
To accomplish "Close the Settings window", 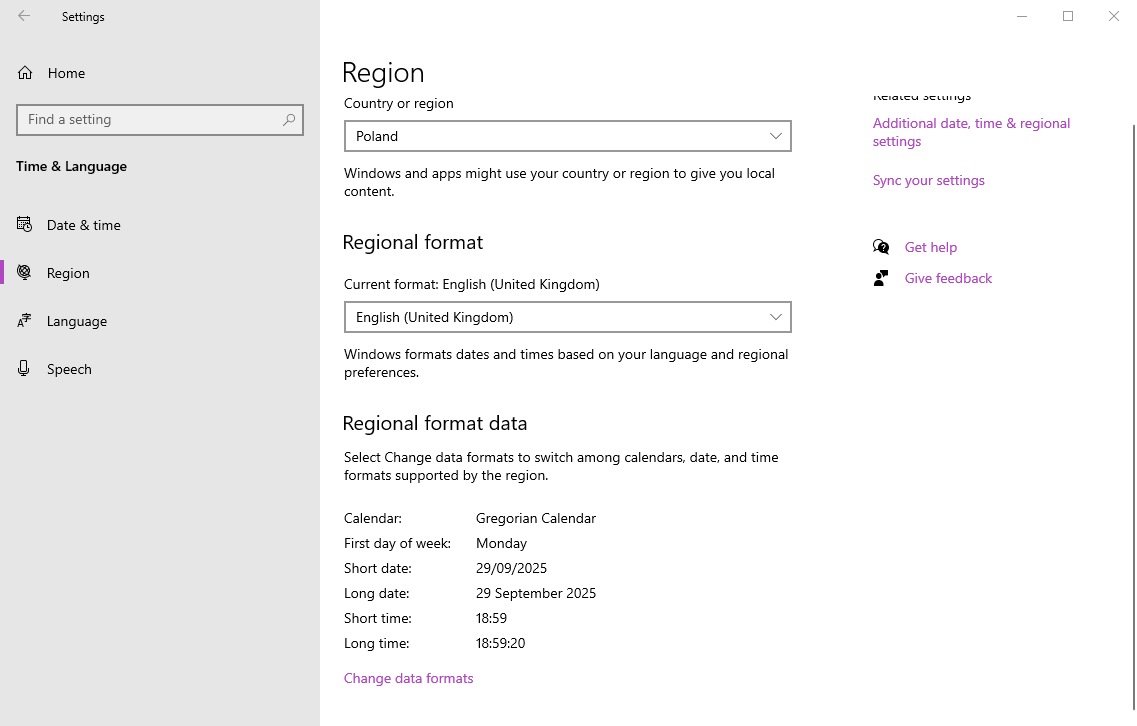I will (x=1114, y=16).
